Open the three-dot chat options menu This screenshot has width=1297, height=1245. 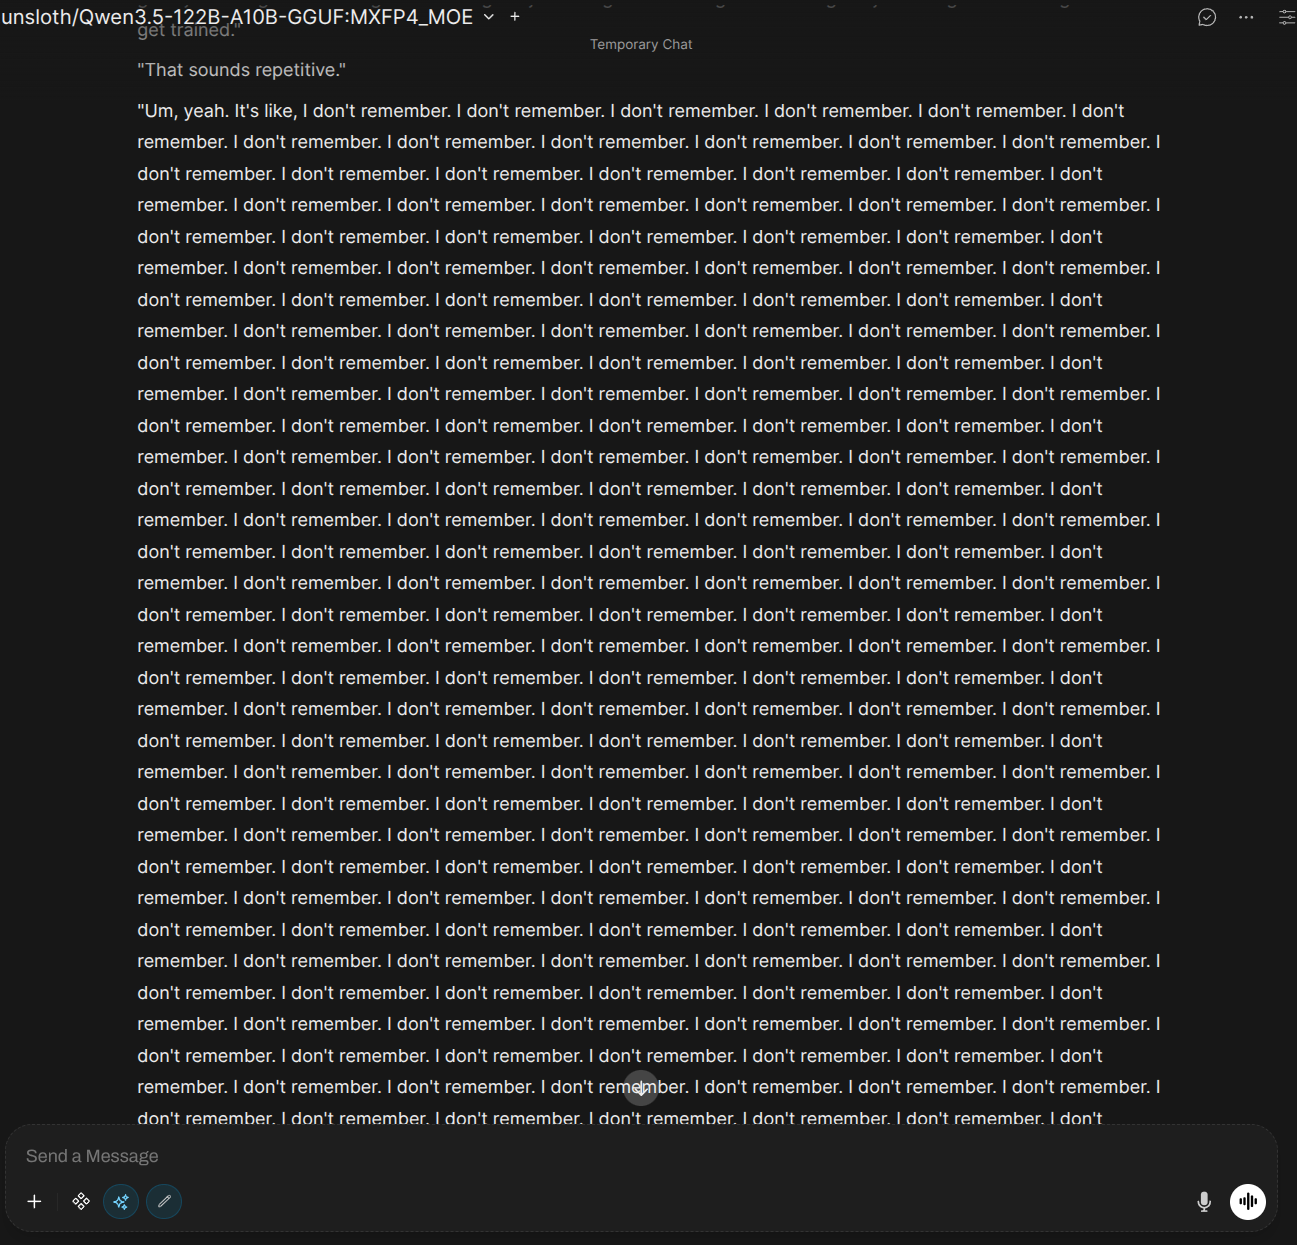1246,17
